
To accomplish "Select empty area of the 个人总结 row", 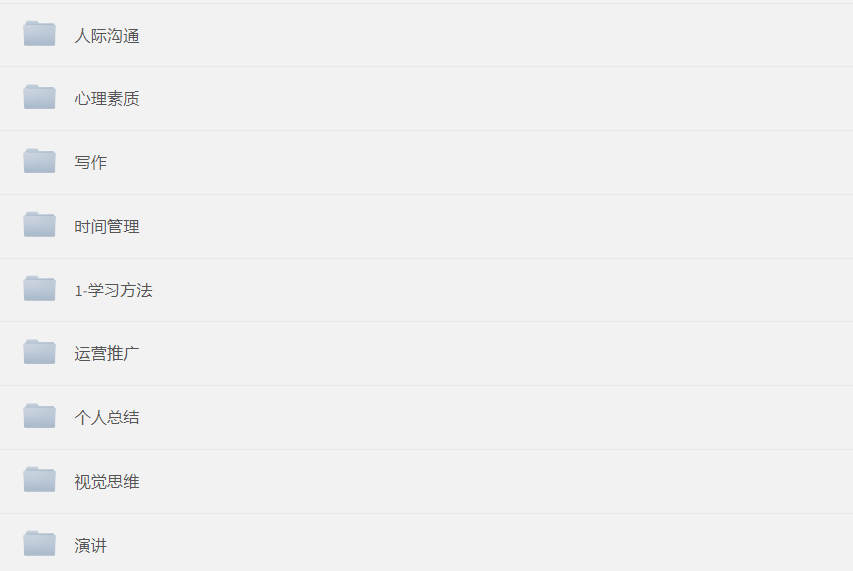I will [500, 418].
